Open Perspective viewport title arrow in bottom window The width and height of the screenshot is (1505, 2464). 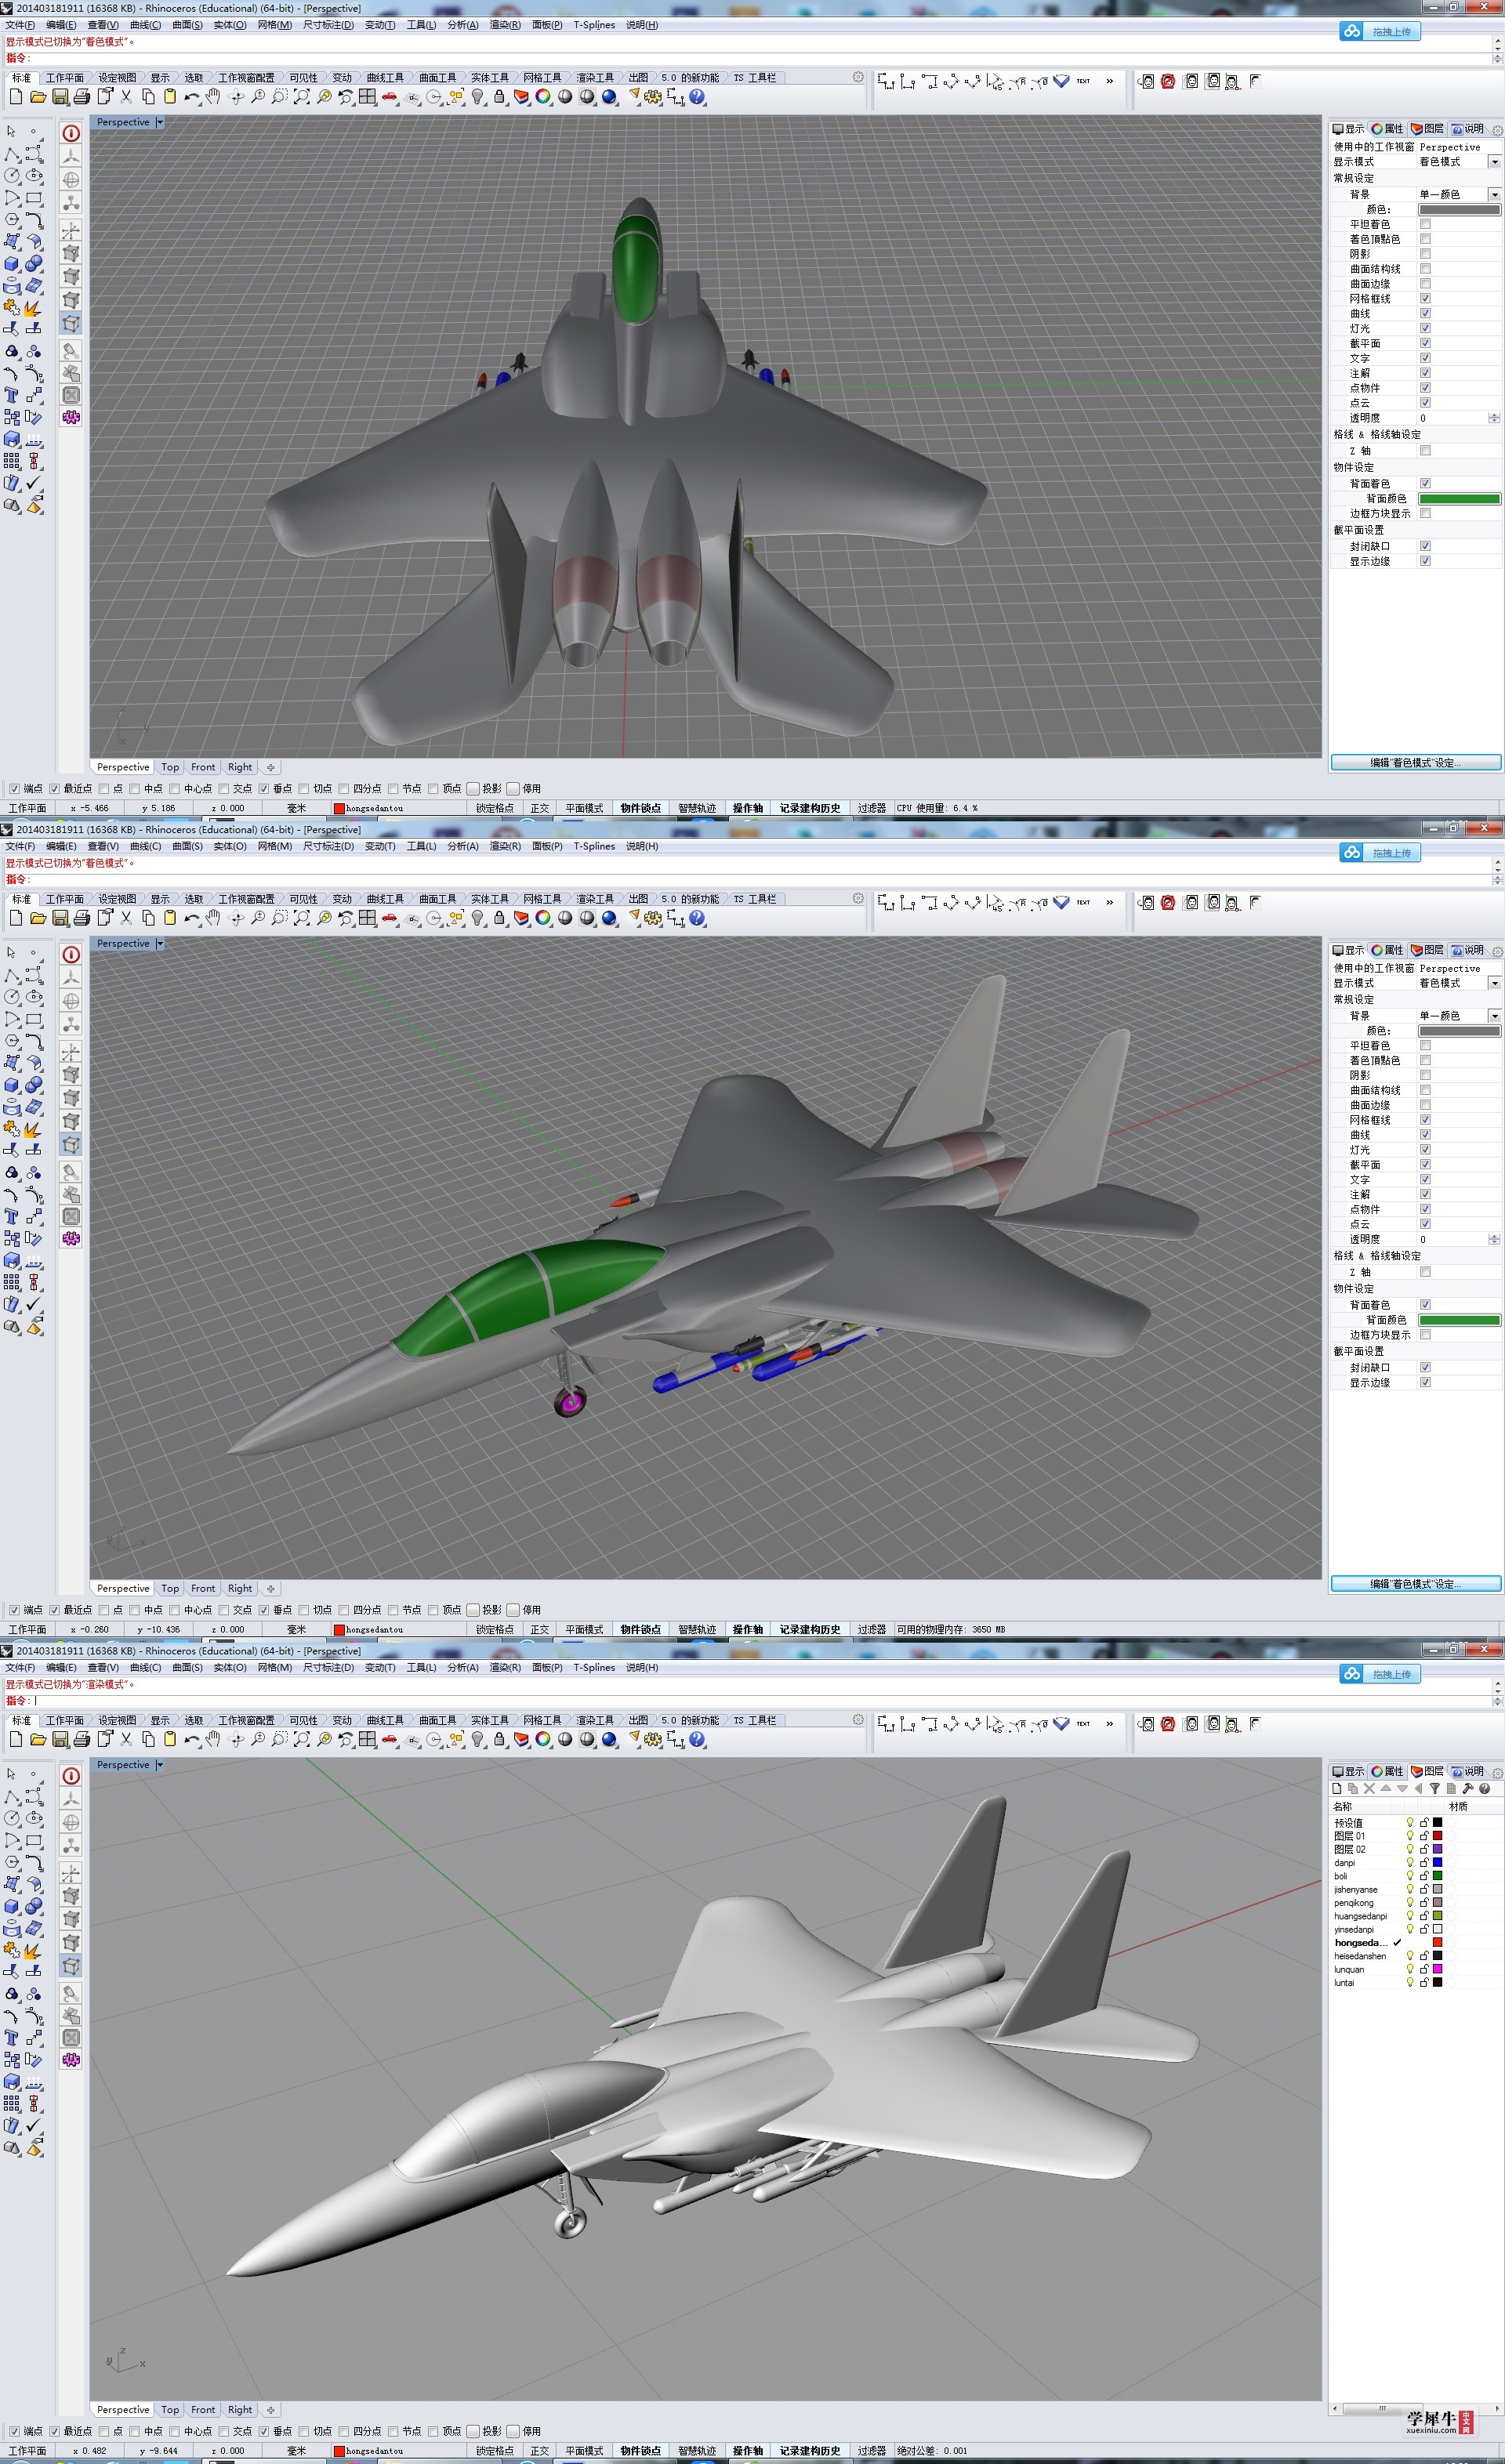coord(159,1765)
